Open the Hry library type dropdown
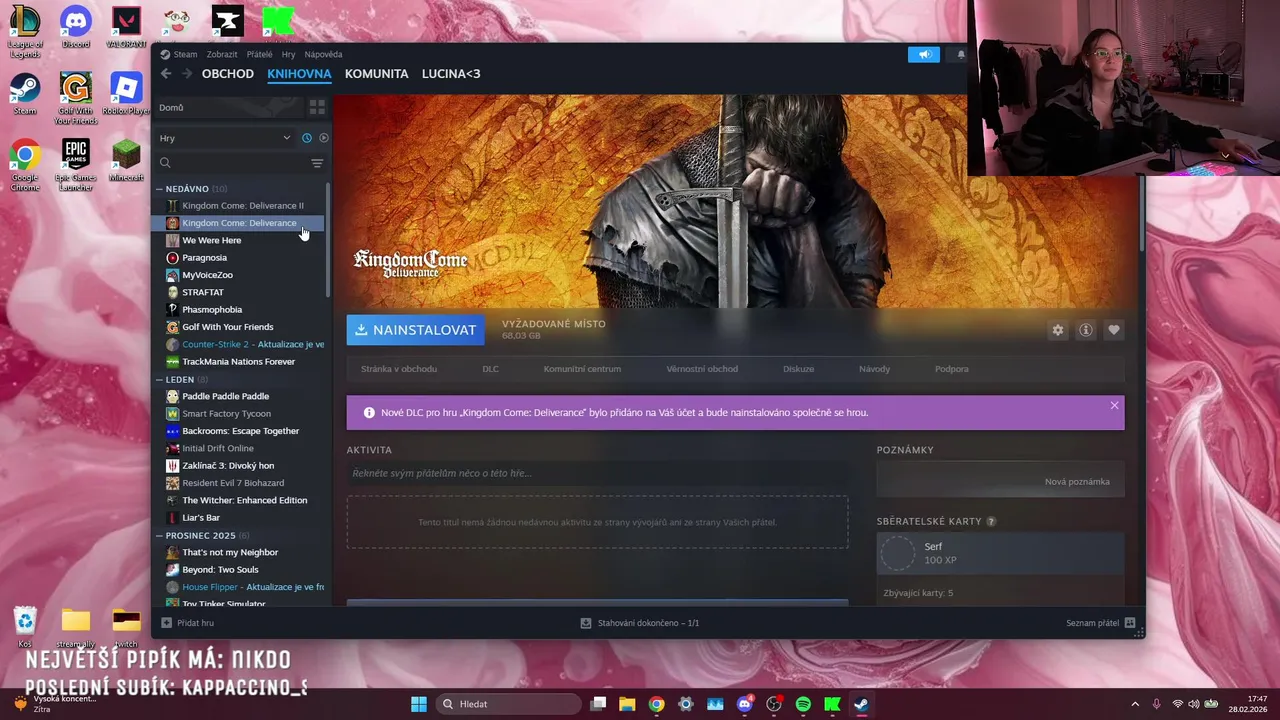The width and height of the screenshot is (1280, 720). 225,138
